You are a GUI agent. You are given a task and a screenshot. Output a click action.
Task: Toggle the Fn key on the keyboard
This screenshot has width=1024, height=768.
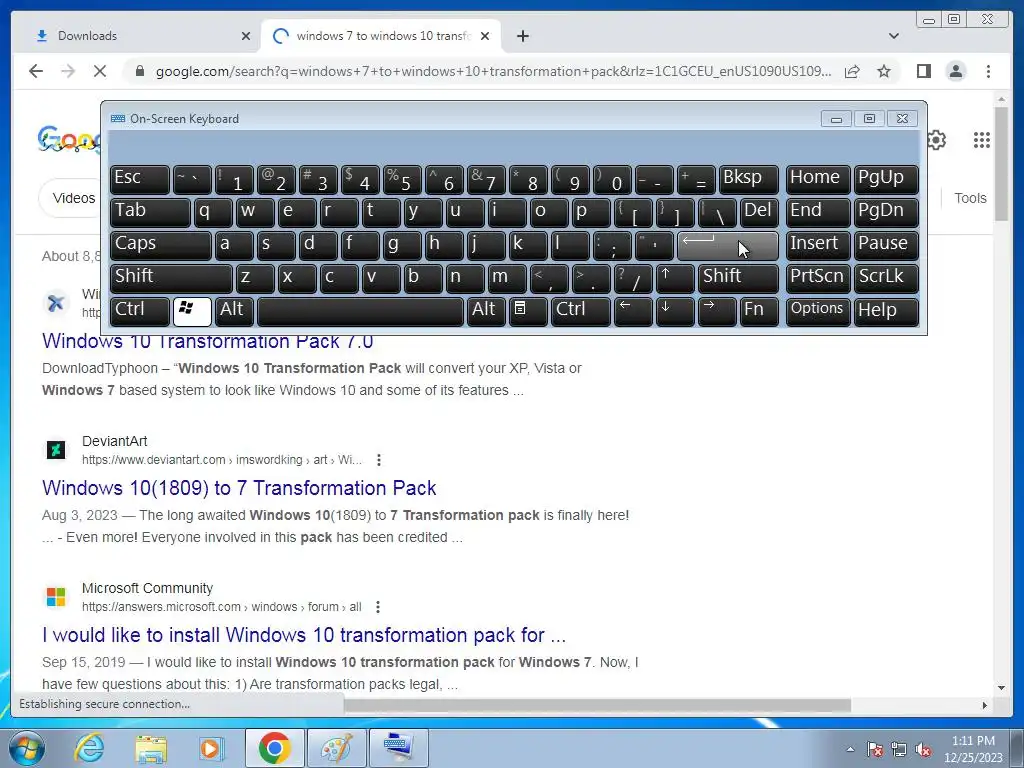pyautogui.click(x=758, y=311)
